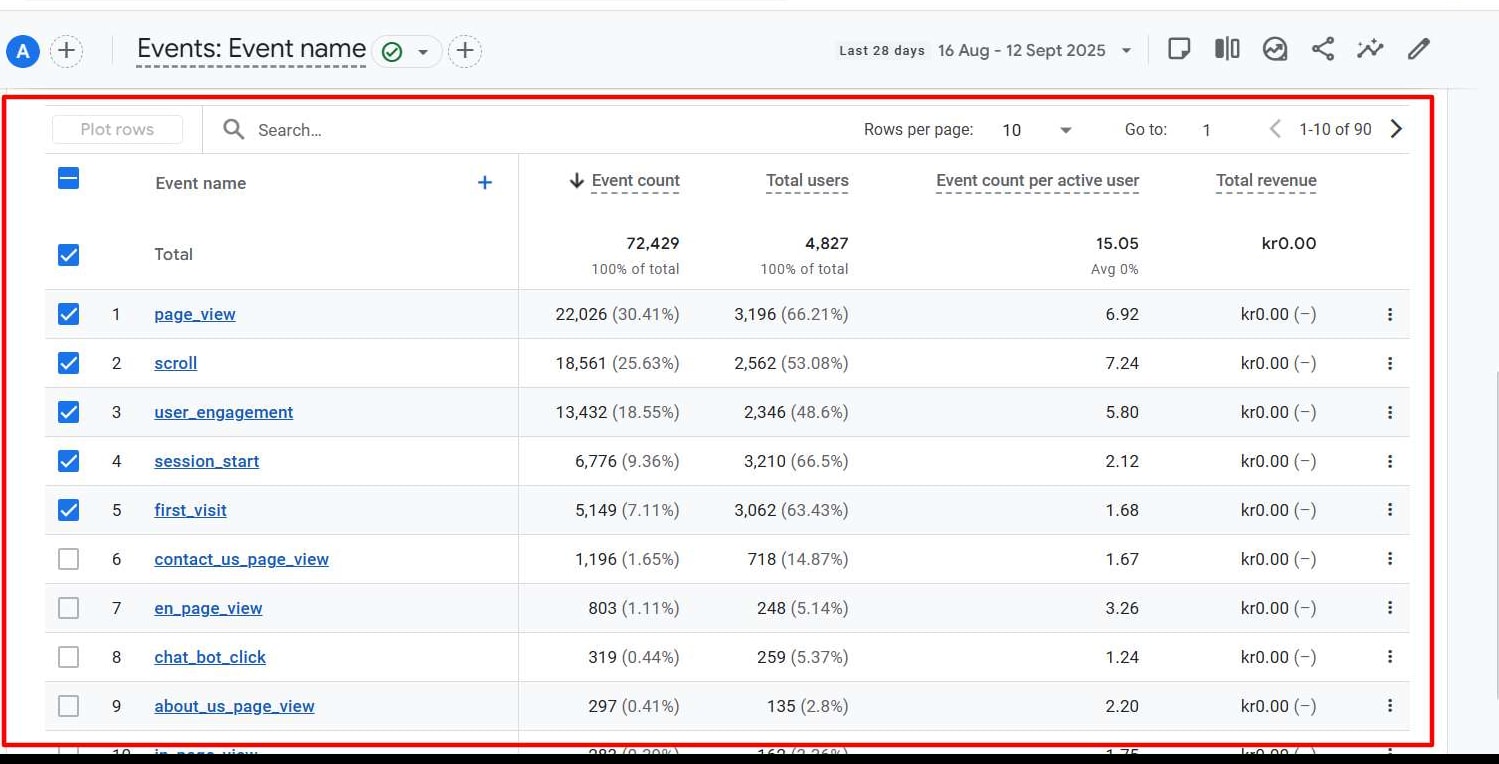Image resolution: width=1499 pixels, height=764 pixels.
Task: Open the scroll event link
Action: coord(176,363)
